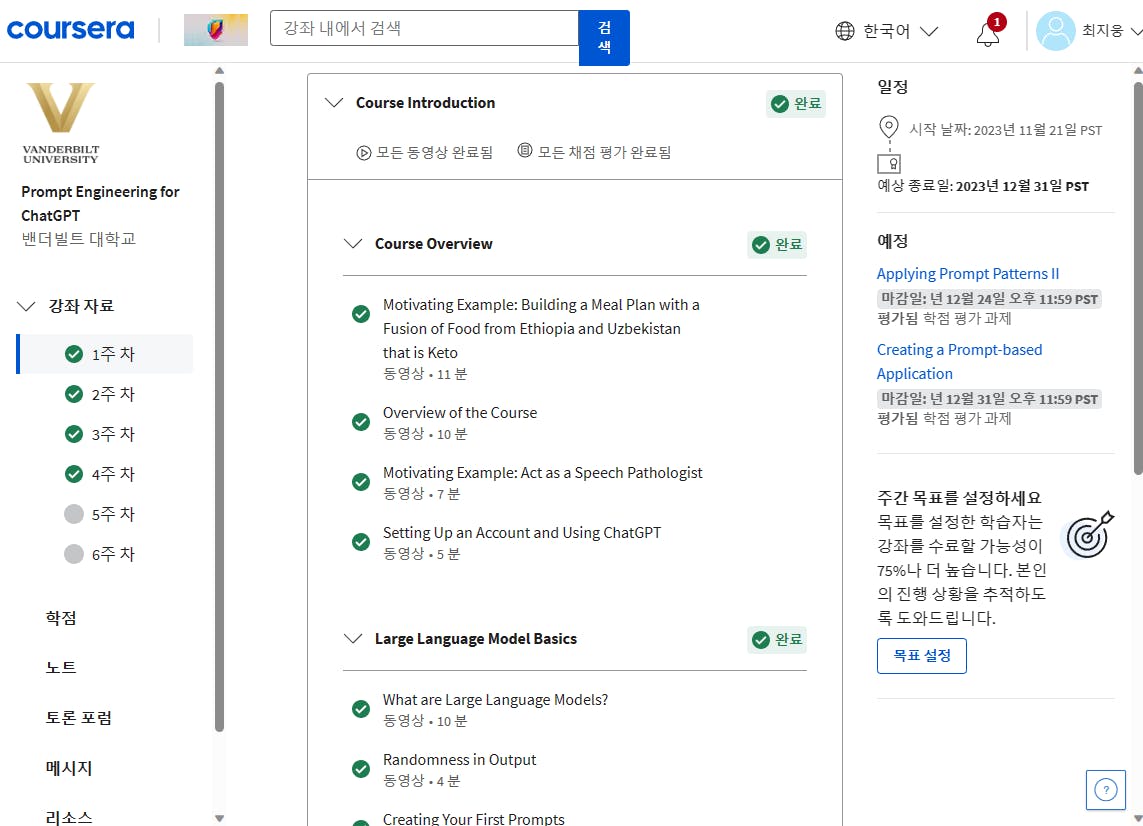This screenshot has height=826, width=1143.
Task: Collapse the Large Language Model Basics chevron
Action: pos(353,639)
